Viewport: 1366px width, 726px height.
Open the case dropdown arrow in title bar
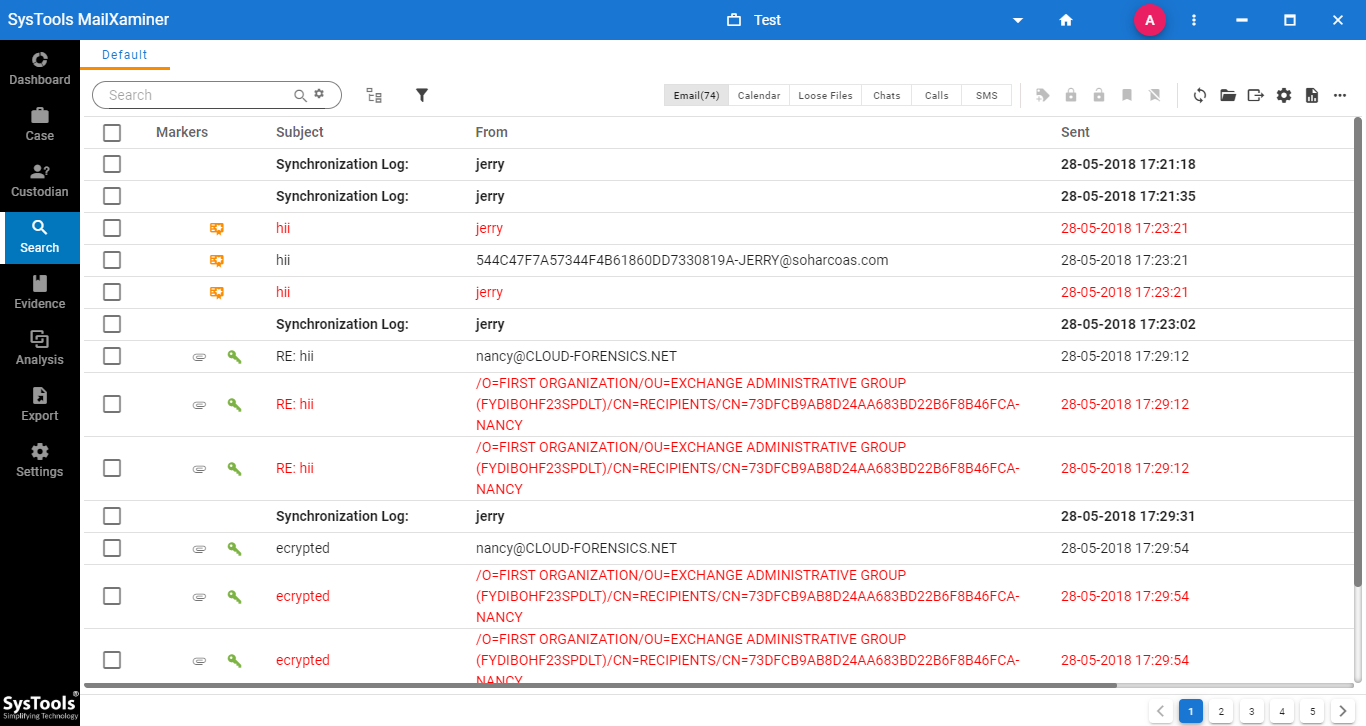point(1018,20)
